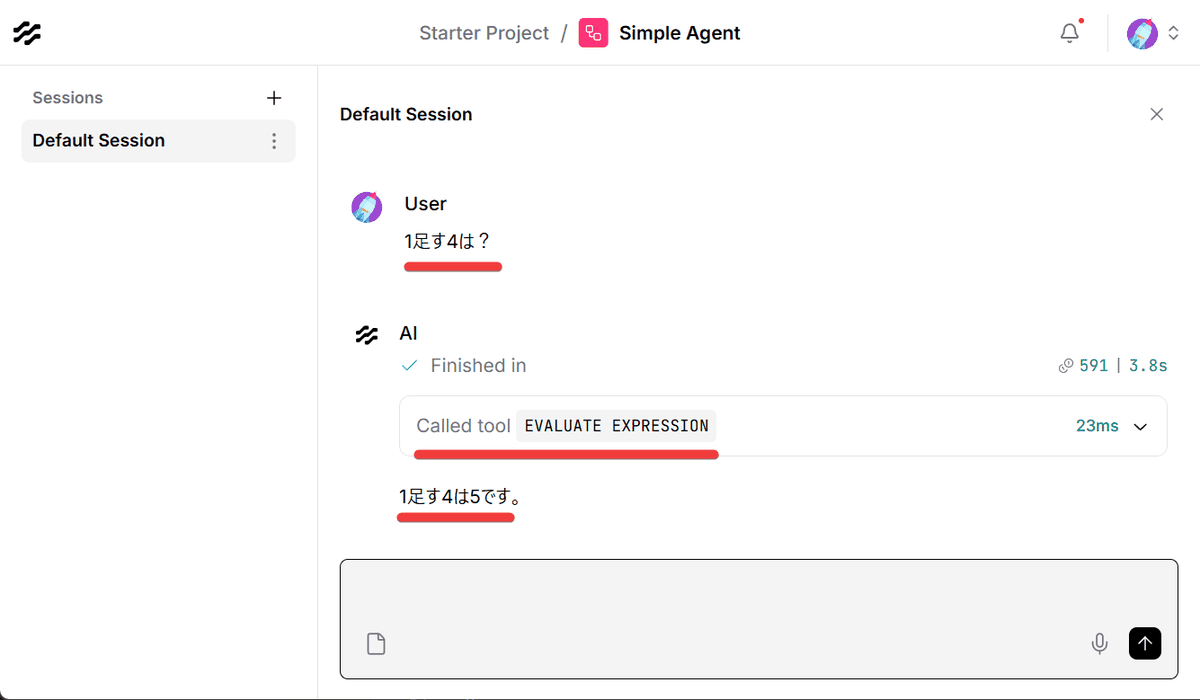Click the Langflow logo in top-left
The image size is (1200, 700).
tap(27, 33)
